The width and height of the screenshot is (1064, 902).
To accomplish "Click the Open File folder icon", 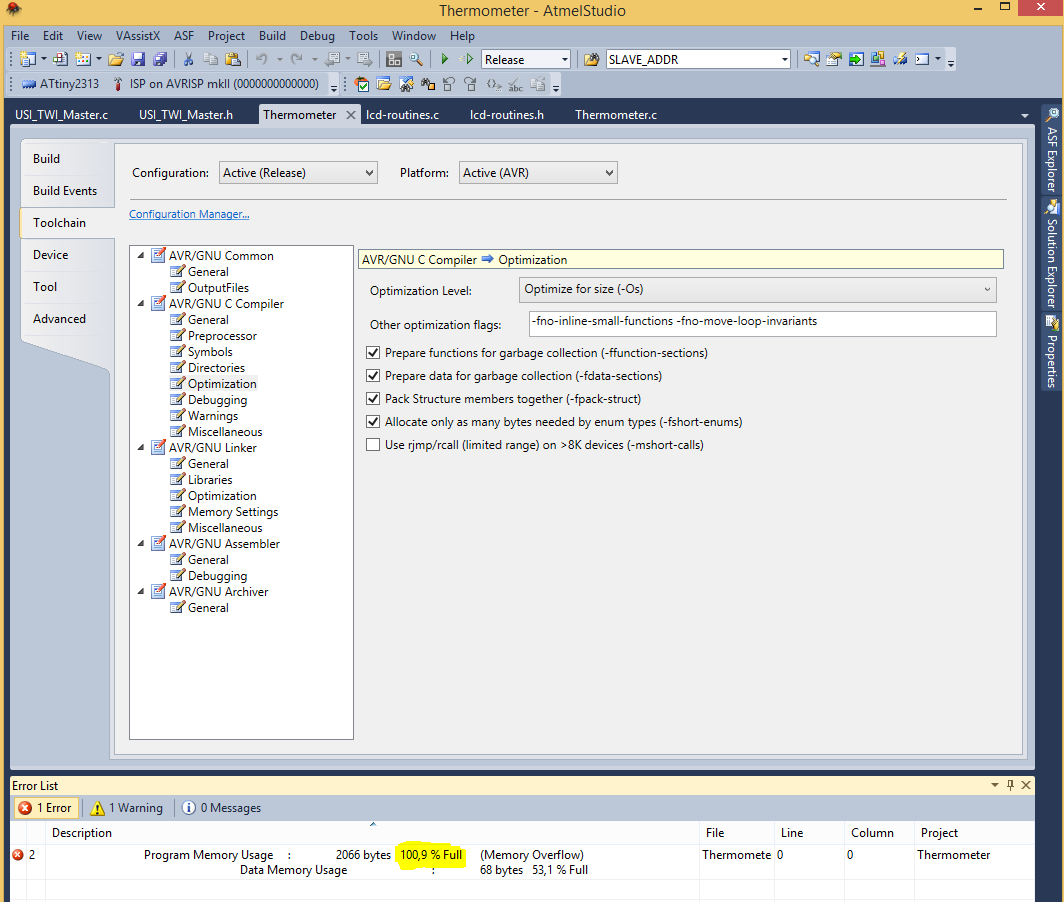I will pos(115,59).
